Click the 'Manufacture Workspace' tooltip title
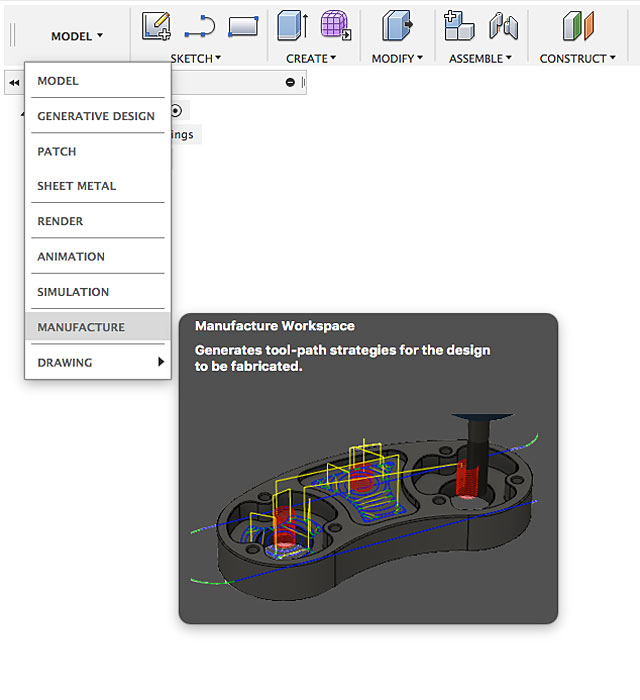 [x=274, y=326]
